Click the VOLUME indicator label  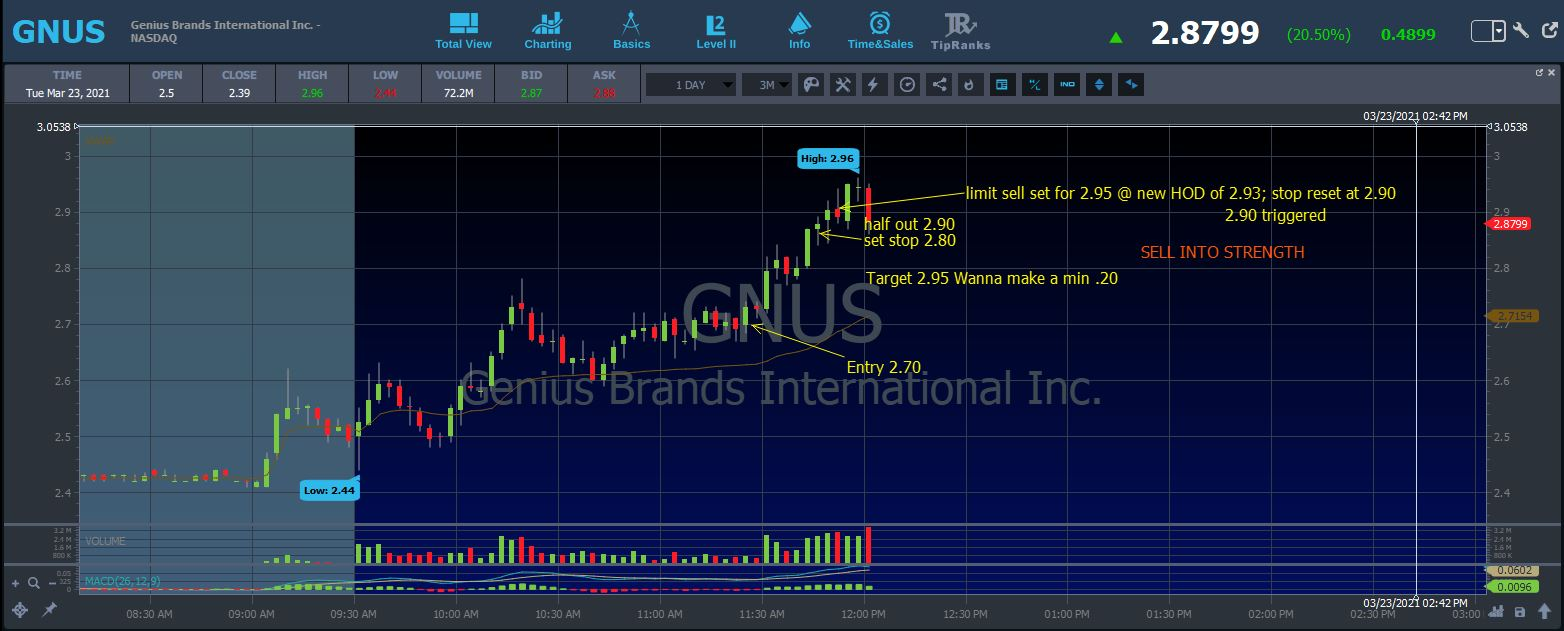click(106, 541)
